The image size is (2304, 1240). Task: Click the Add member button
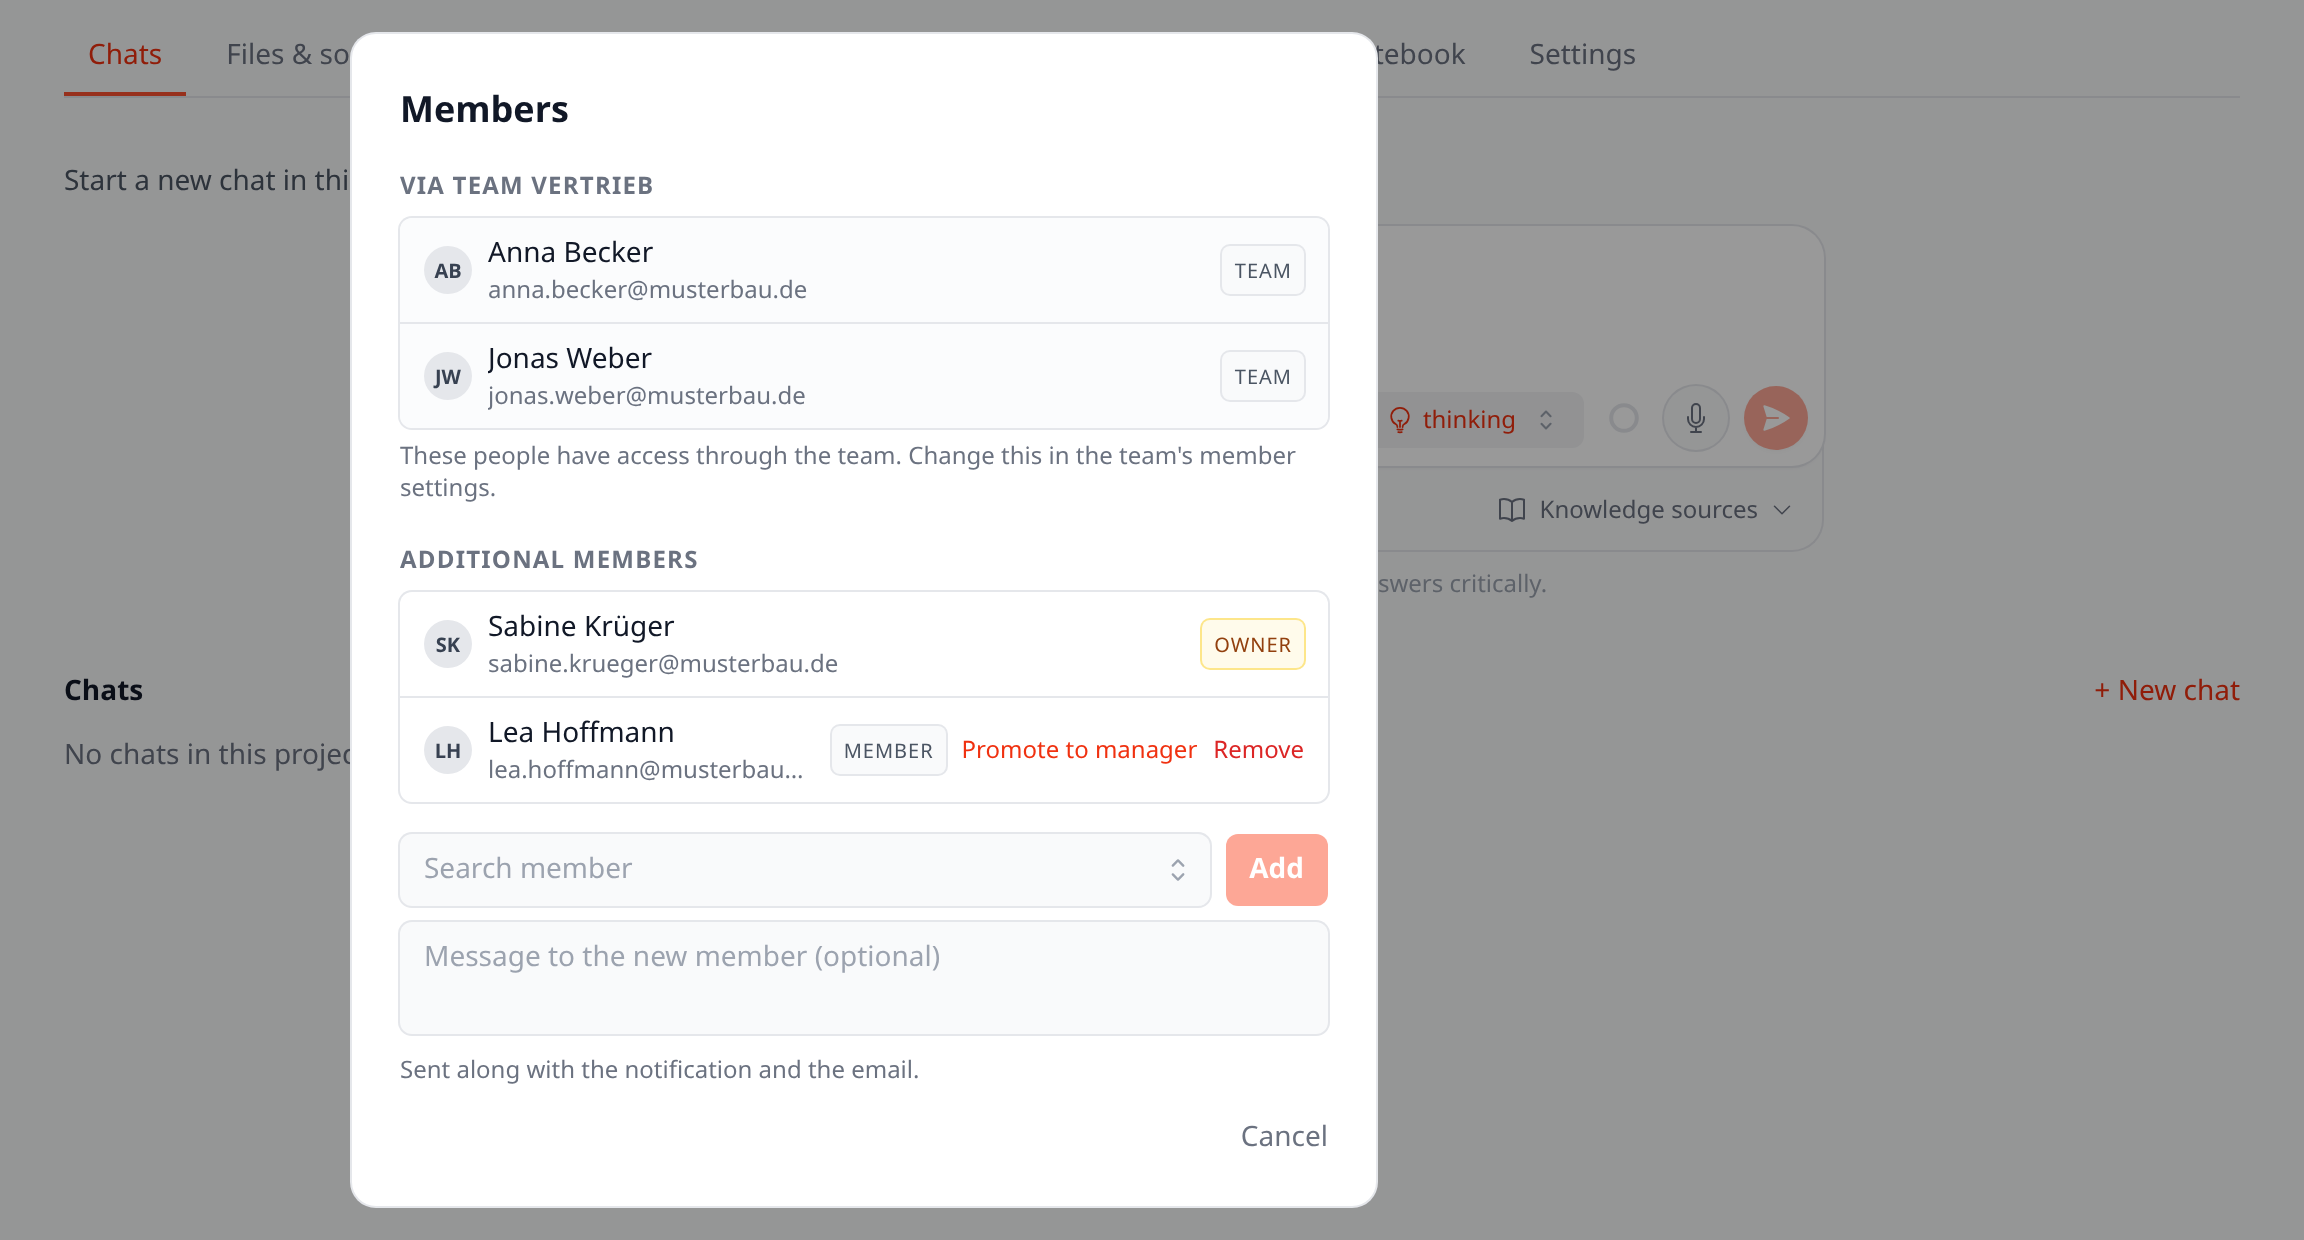tap(1276, 869)
